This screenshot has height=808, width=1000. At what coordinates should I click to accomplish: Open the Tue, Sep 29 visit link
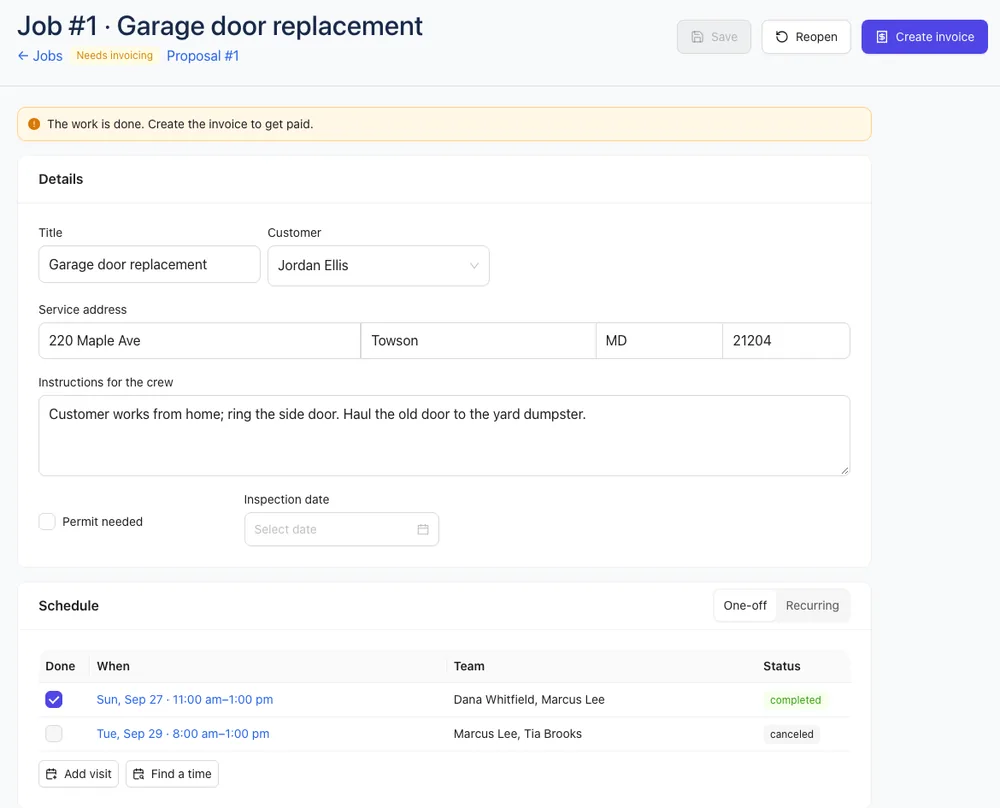click(x=183, y=733)
